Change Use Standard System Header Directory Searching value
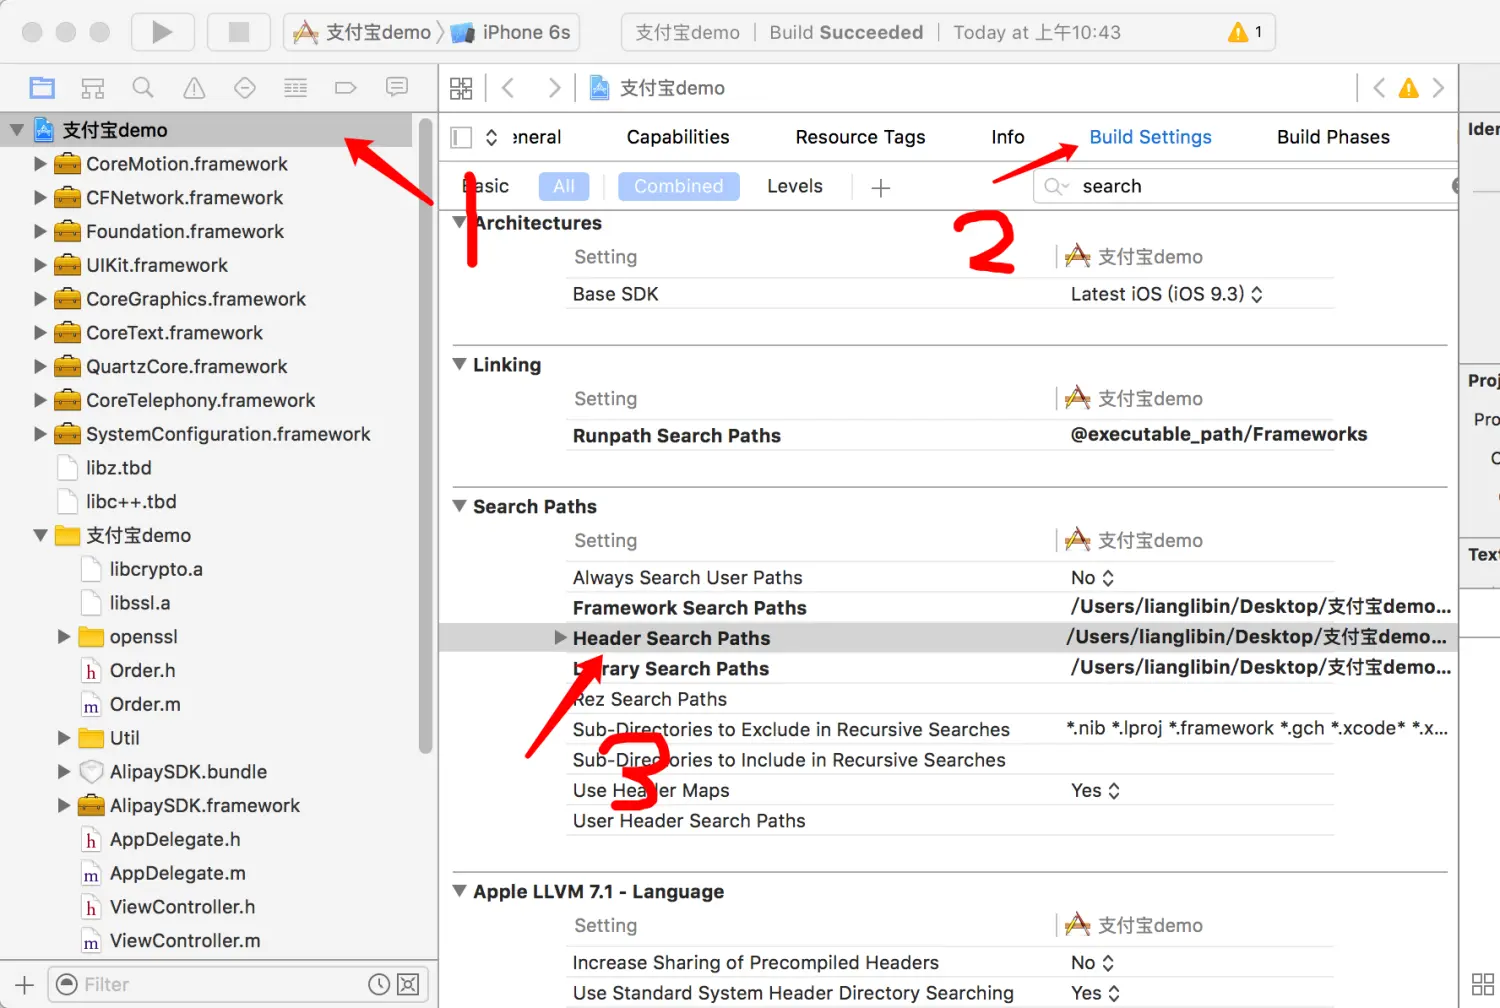This screenshot has height=1008, width=1500. [1095, 994]
